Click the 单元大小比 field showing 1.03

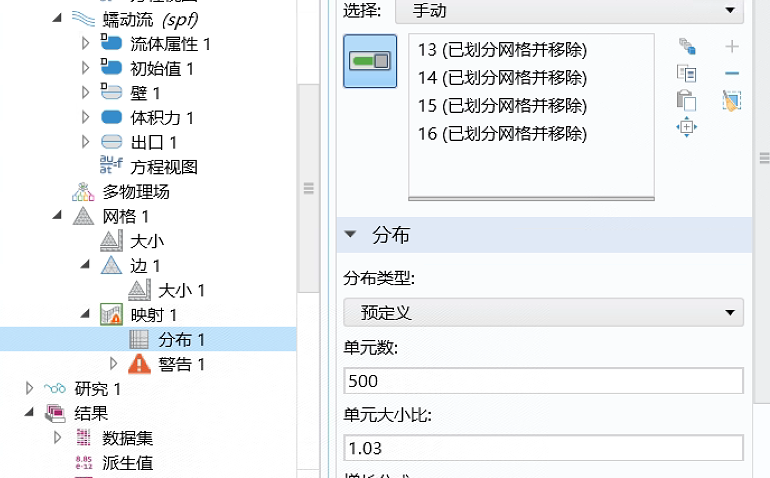(x=543, y=447)
